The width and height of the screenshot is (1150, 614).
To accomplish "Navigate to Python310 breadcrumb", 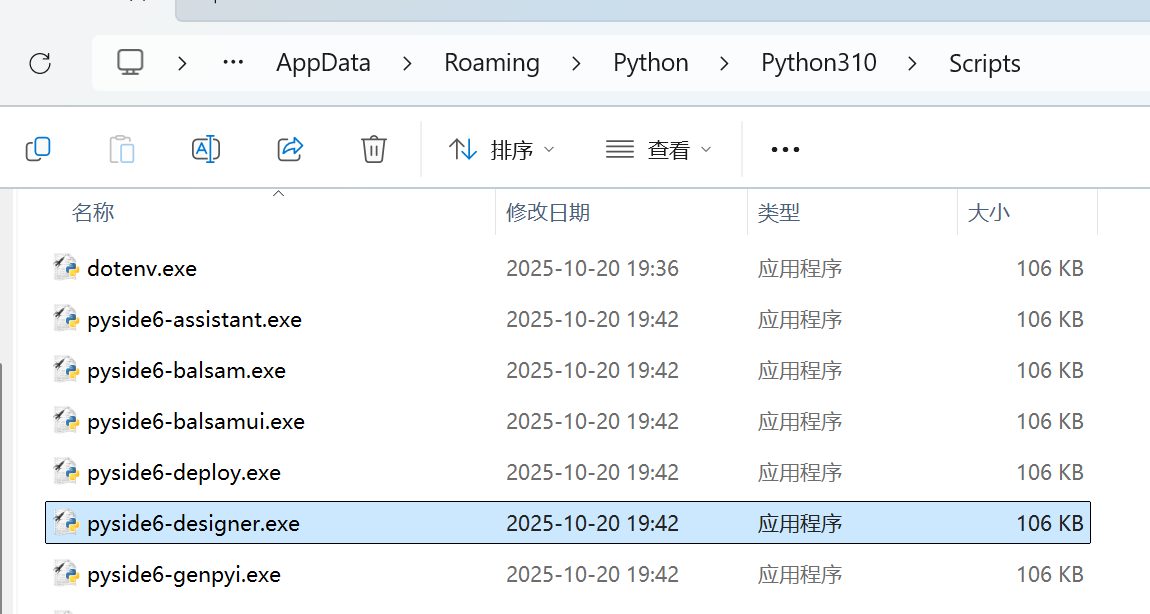I will 818,63.
